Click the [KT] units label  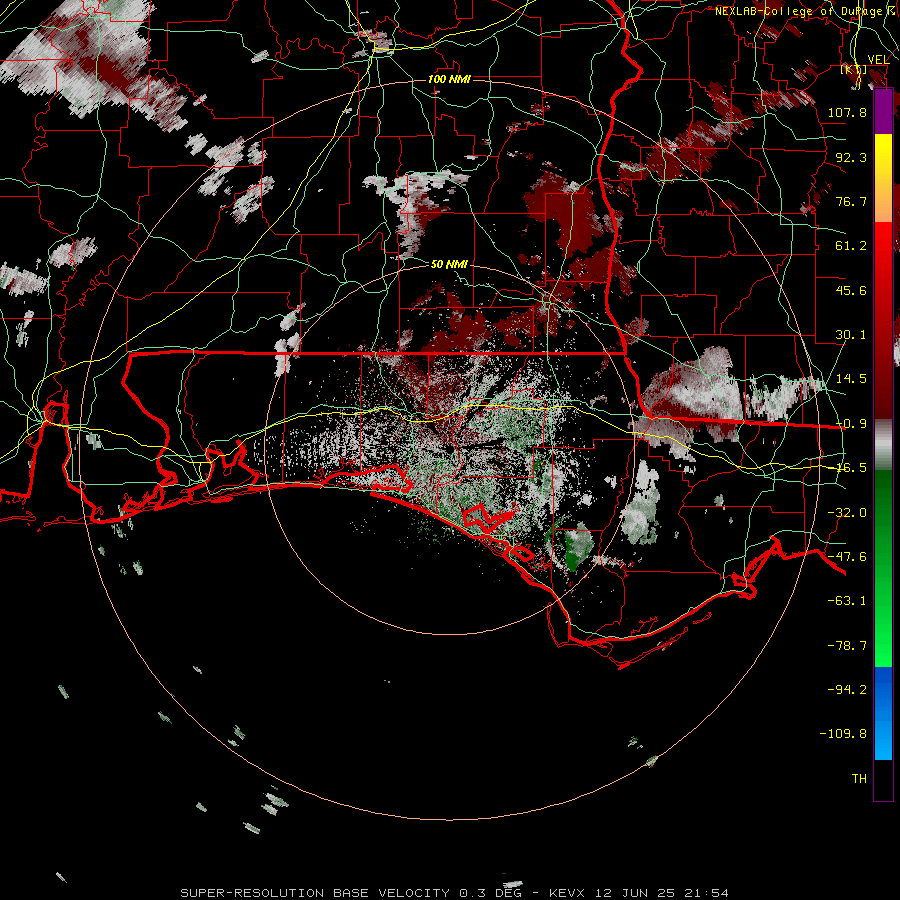pos(854,69)
